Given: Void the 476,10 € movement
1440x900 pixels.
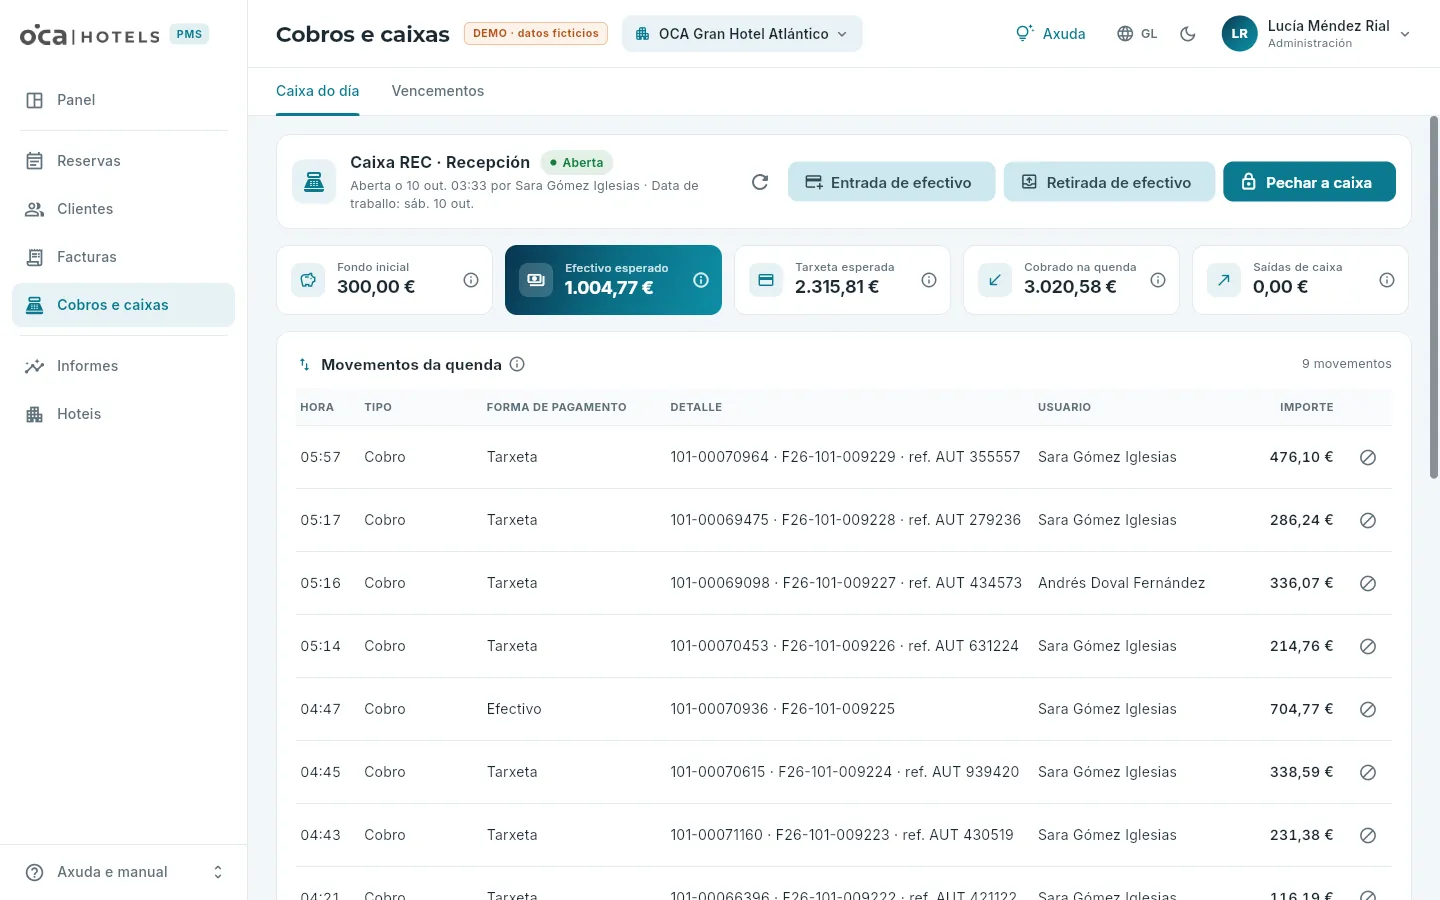Looking at the screenshot, I should pyautogui.click(x=1368, y=457).
